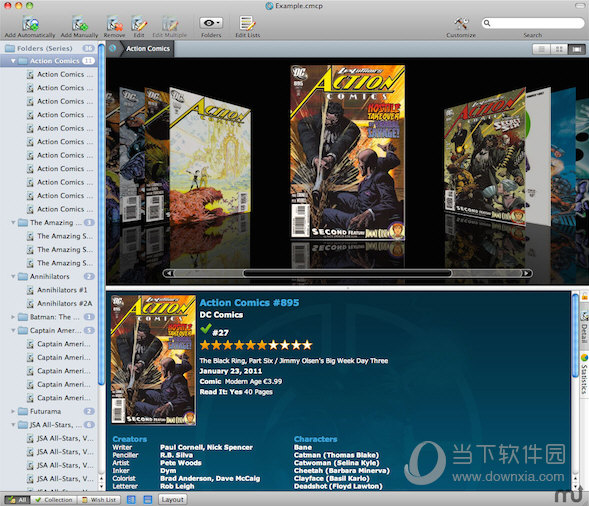Click the Creators heading
Screen dimensions: 589x506
(130, 439)
